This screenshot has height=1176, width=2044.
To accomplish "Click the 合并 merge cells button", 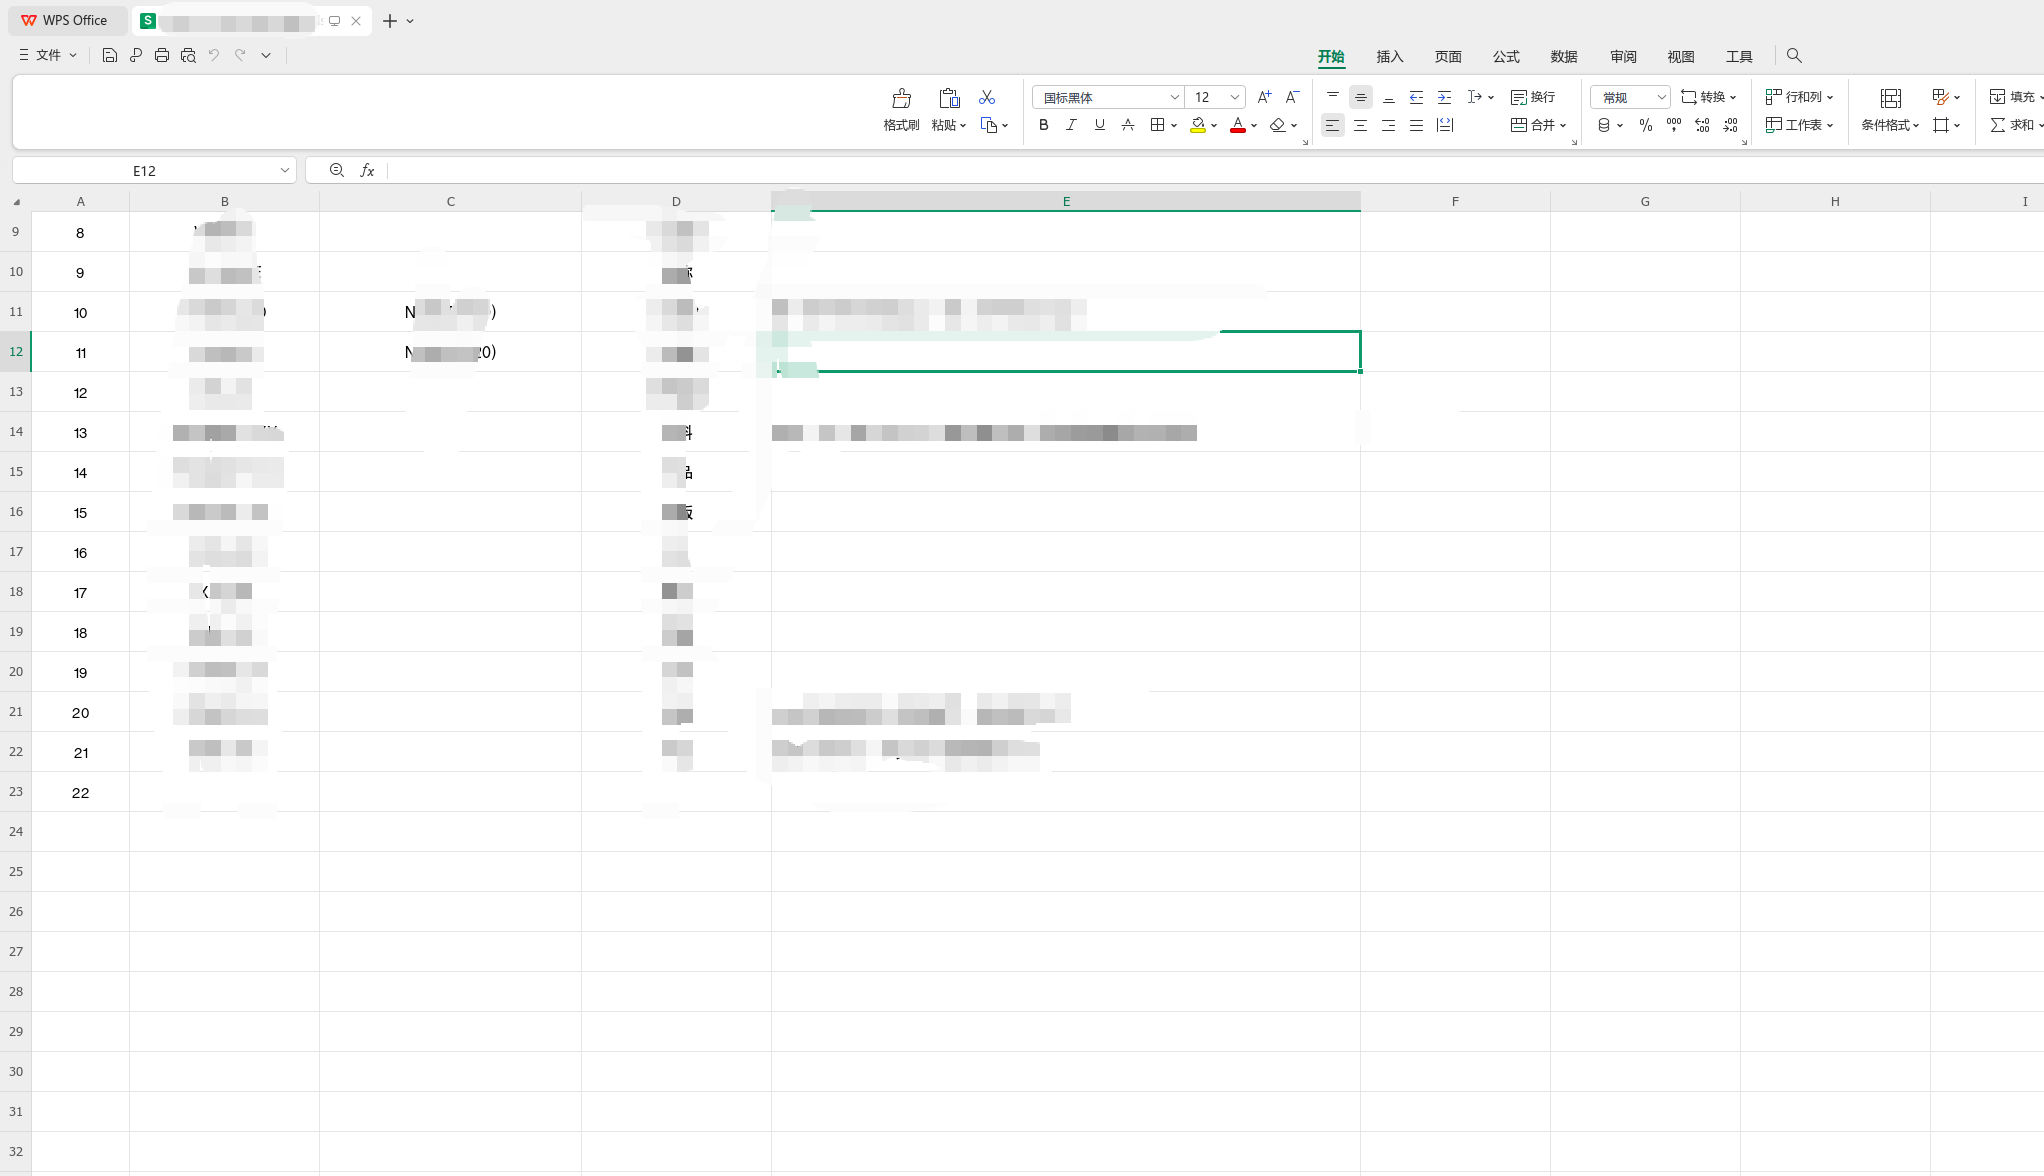I will 1538,125.
